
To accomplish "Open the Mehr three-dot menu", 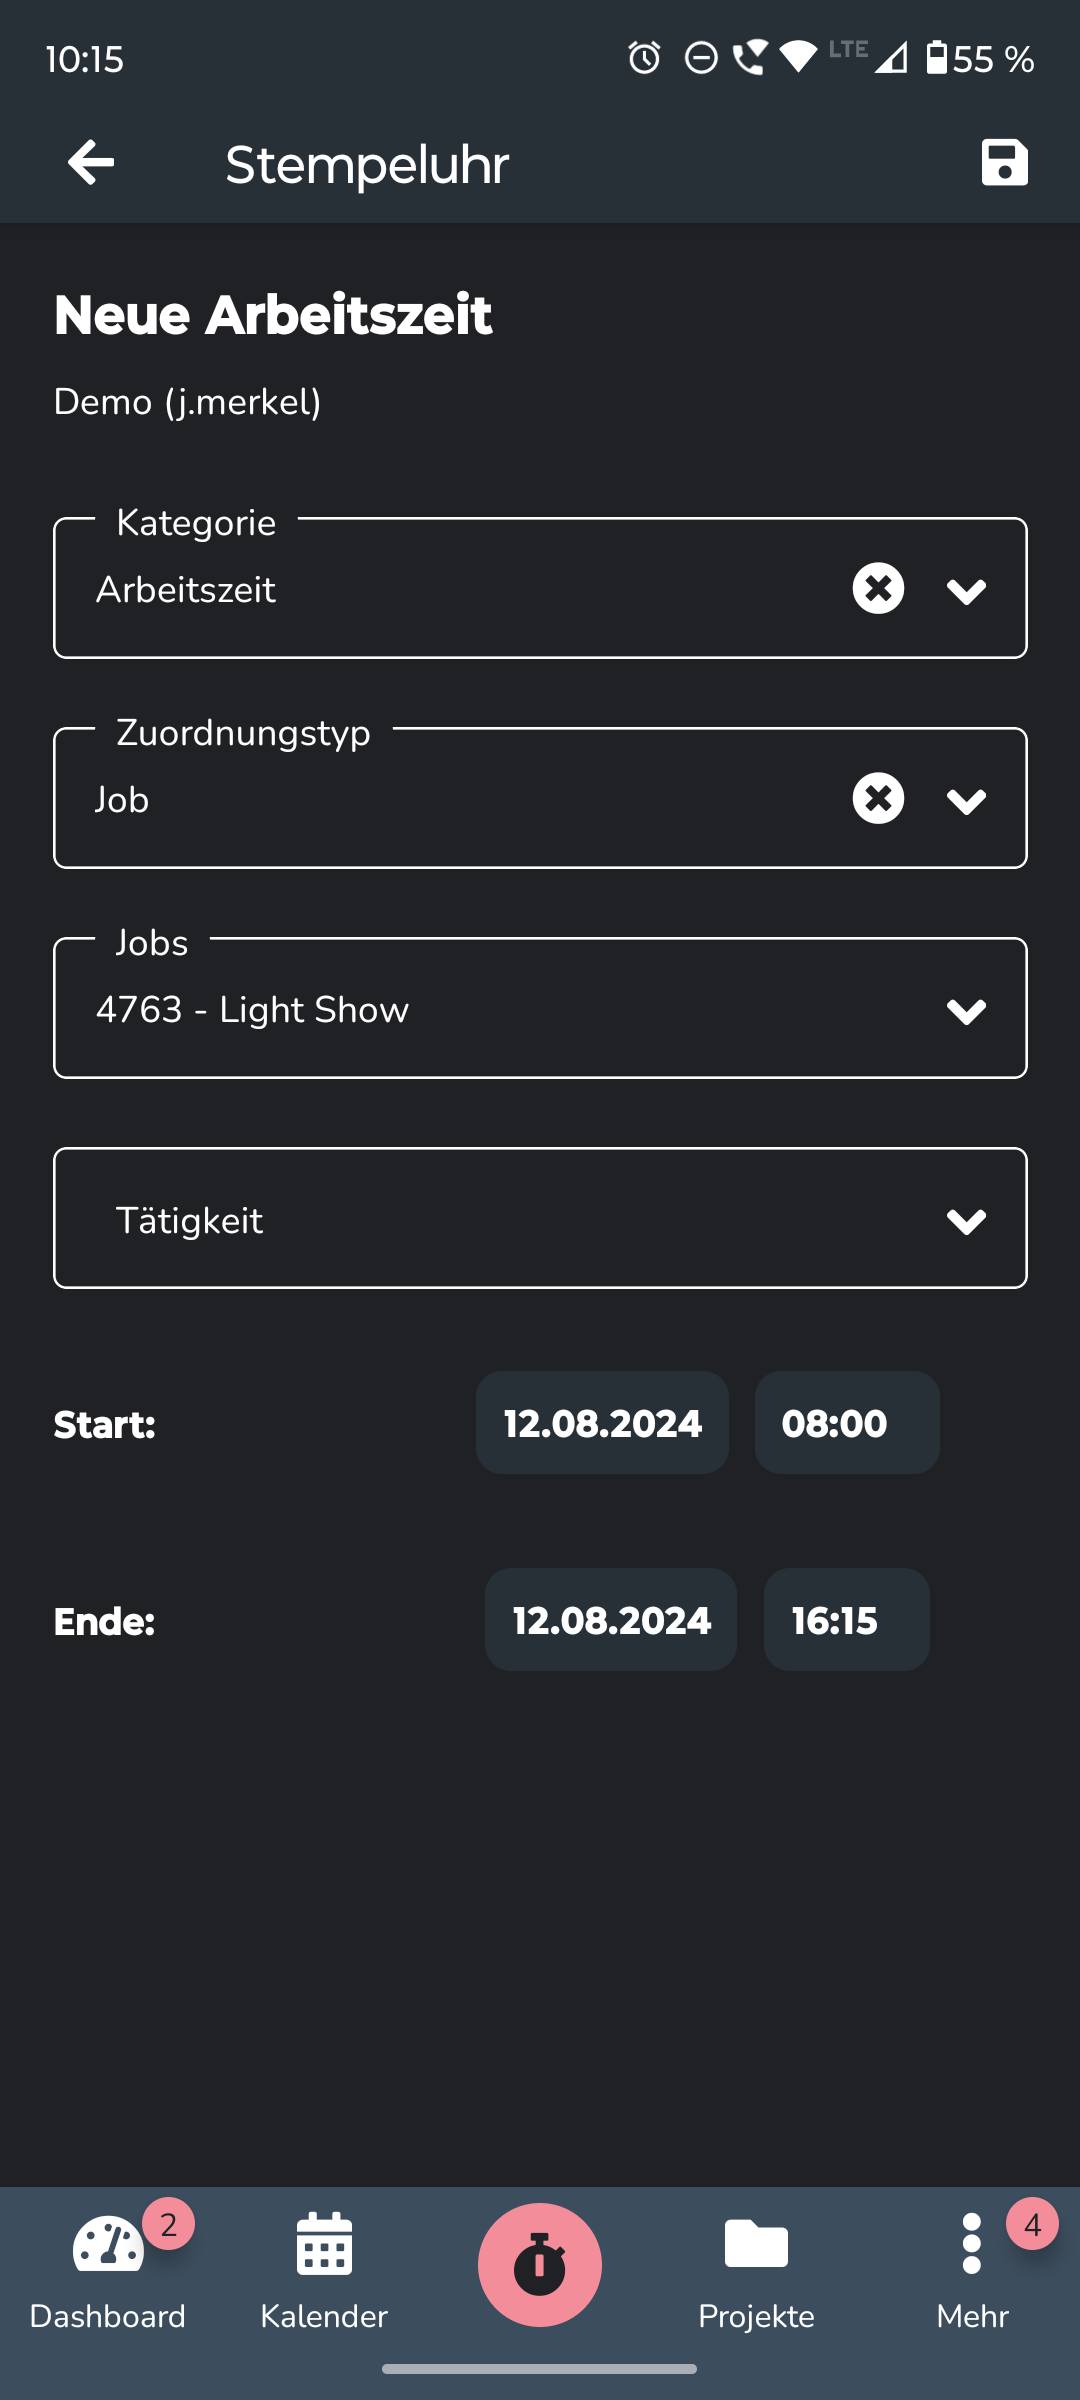I will pos(971,2244).
